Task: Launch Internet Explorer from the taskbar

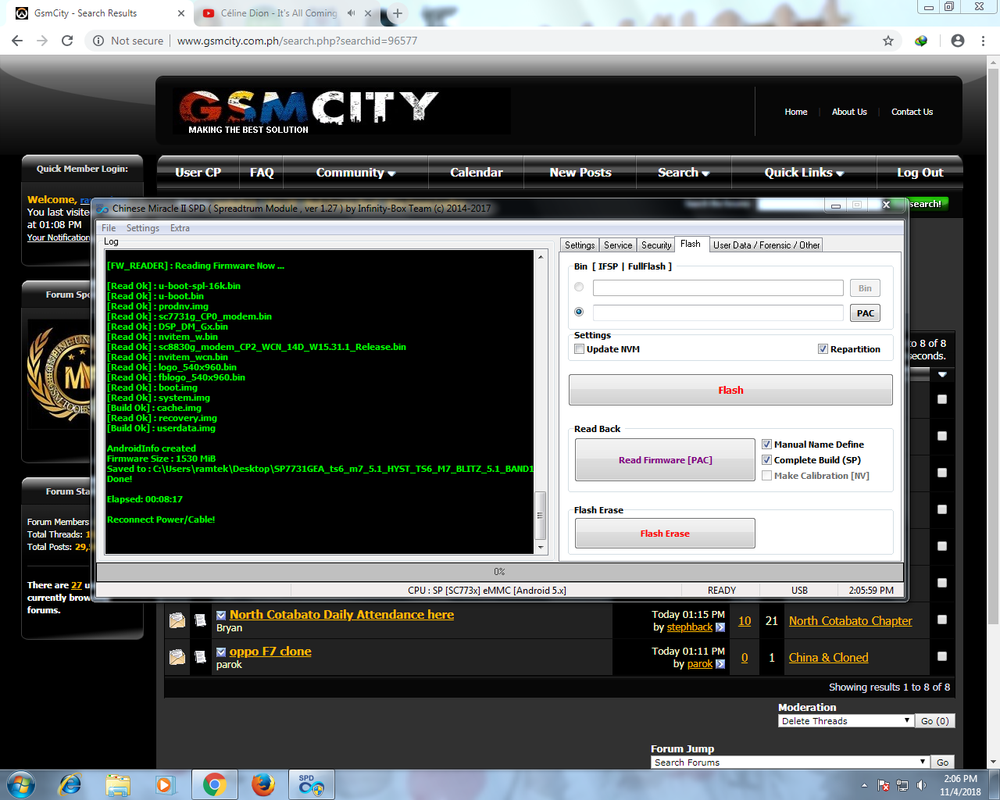Action: [x=70, y=784]
